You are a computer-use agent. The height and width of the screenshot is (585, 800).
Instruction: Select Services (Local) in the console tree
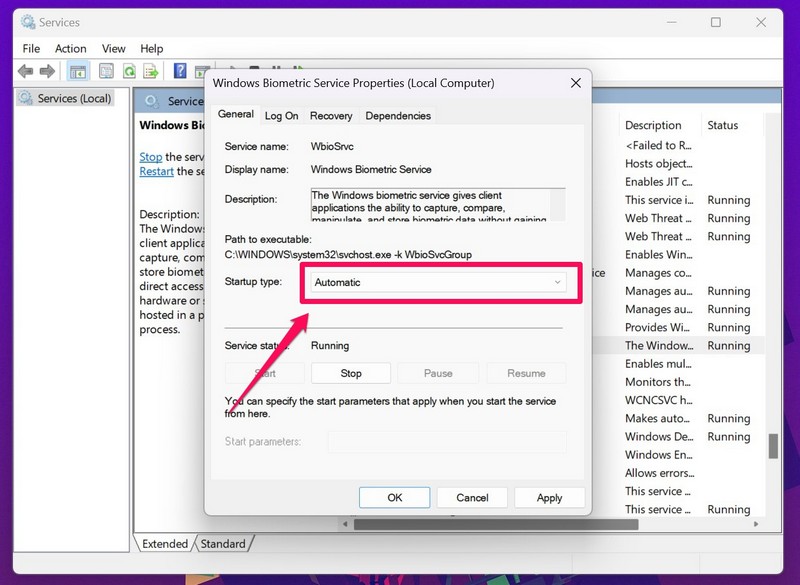click(x=74, y=98)
